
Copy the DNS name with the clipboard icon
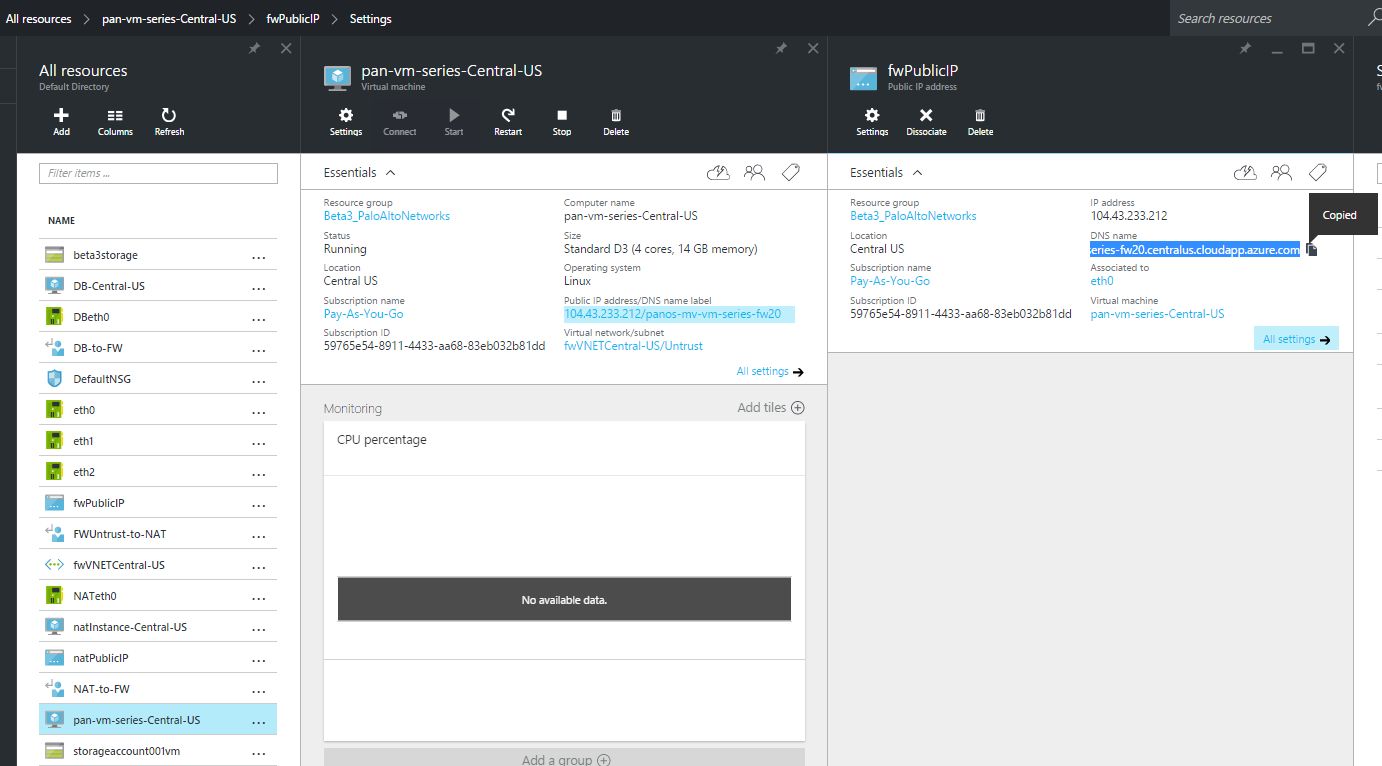click(1312, 250)
